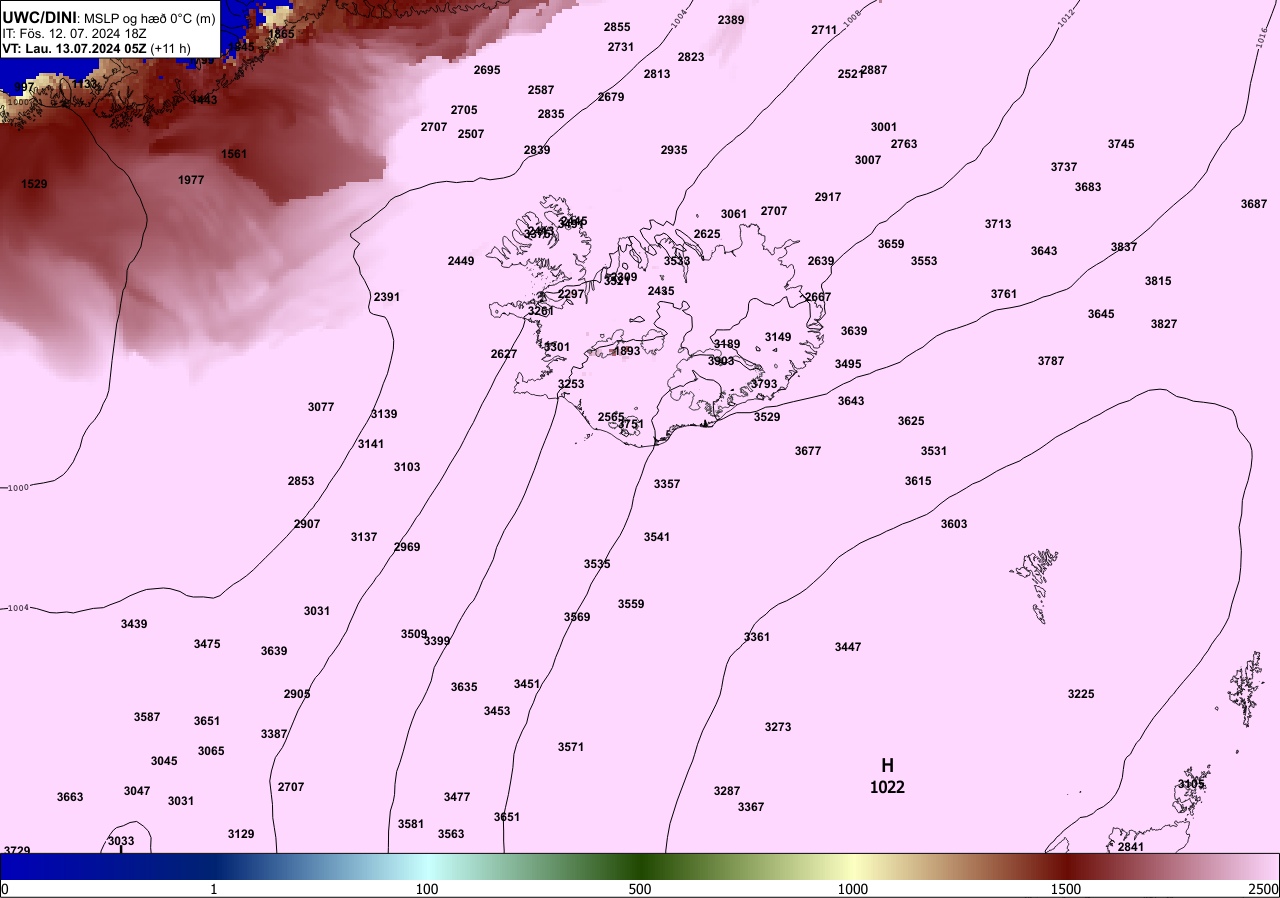Click the height value 3571
The width and height of the screenshot is (1280, 898).
[x=571, y=747]
